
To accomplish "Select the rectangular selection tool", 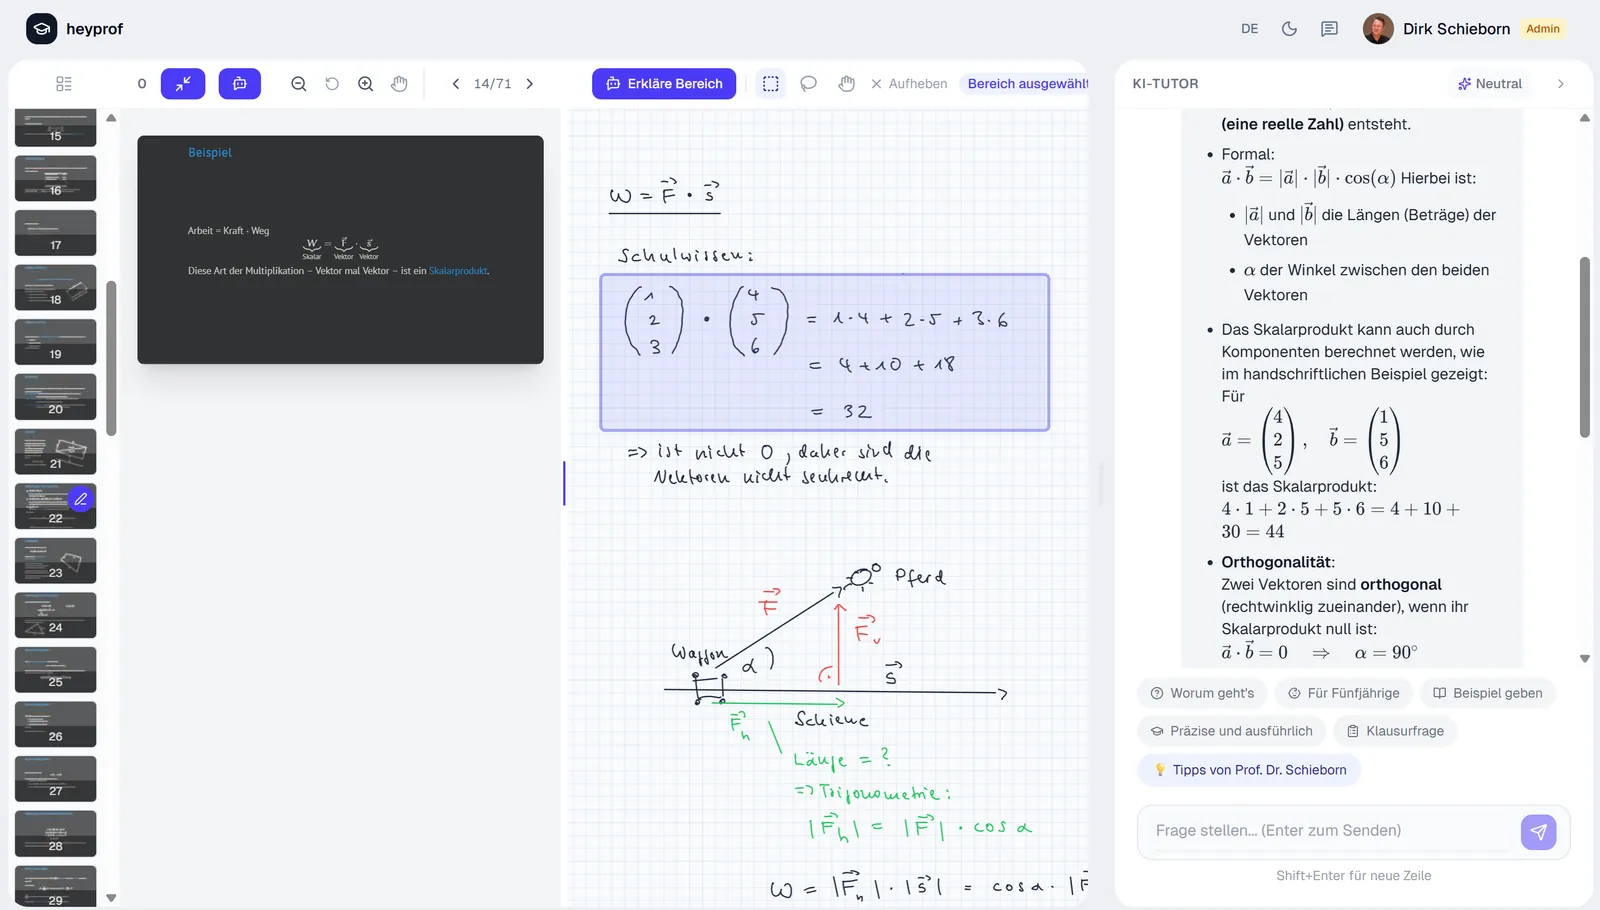I will [771, 83].
